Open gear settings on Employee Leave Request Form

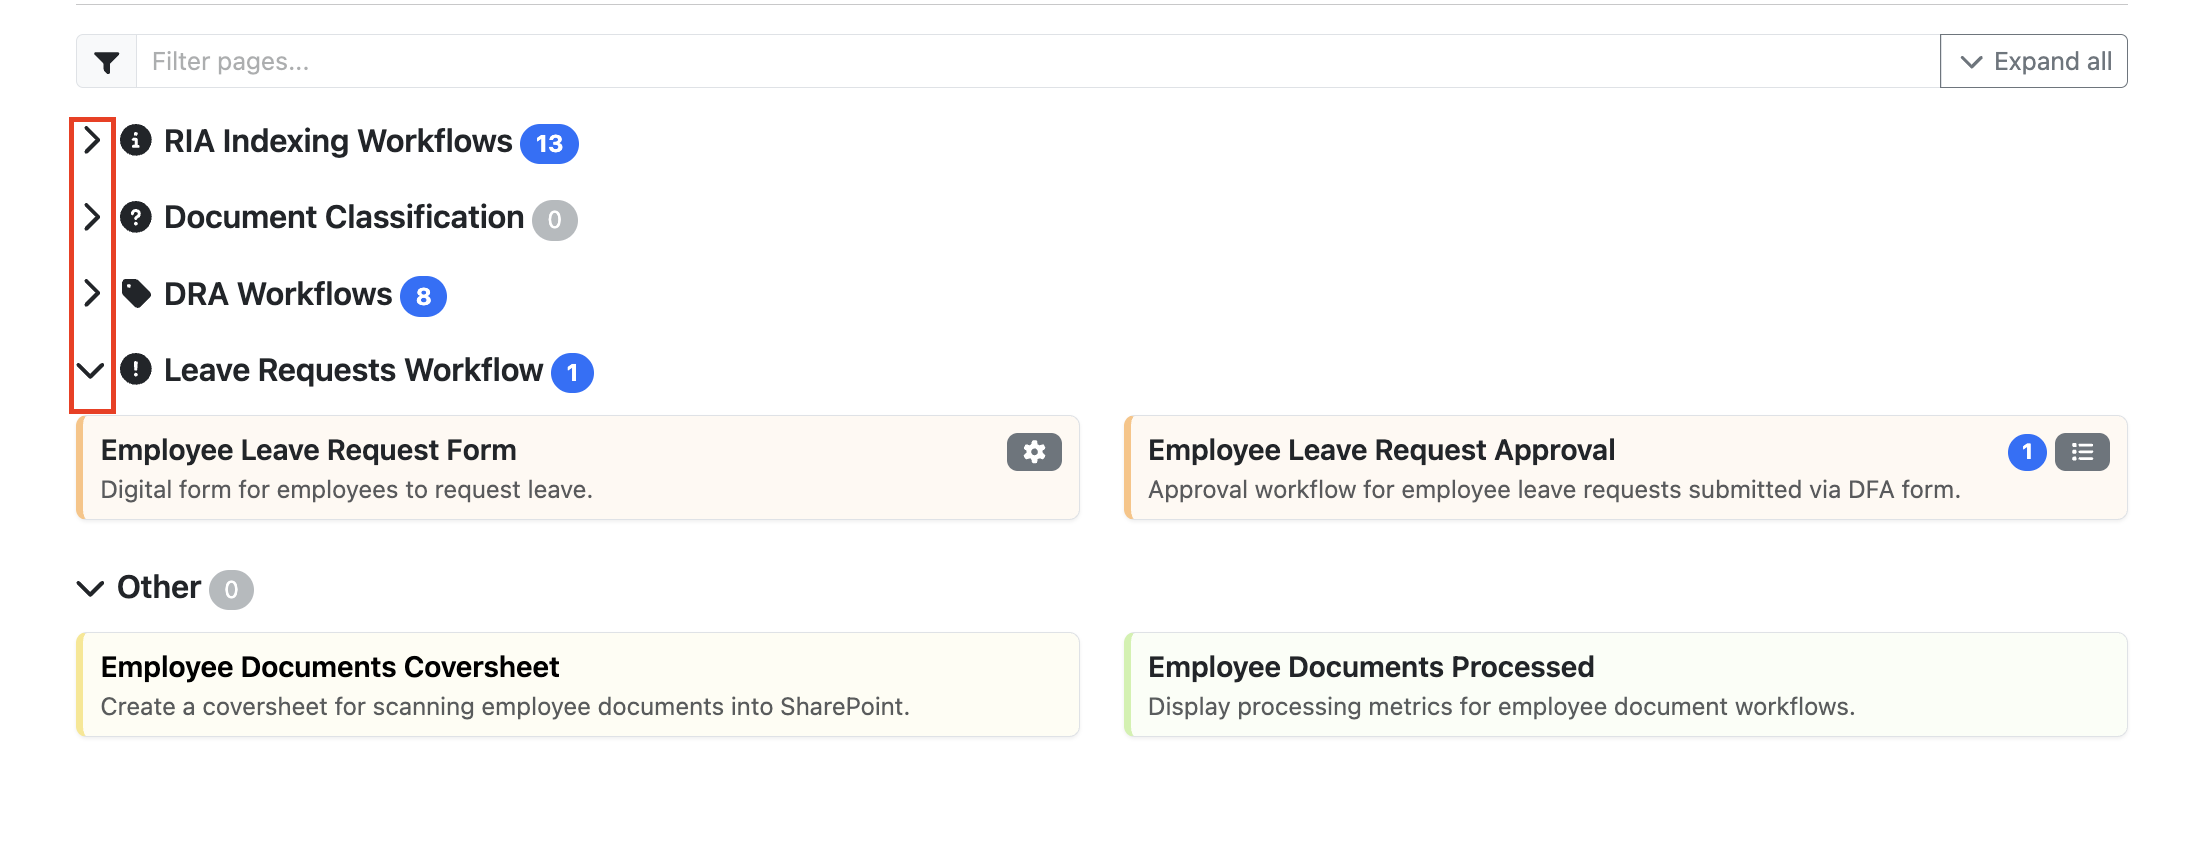1034,452
